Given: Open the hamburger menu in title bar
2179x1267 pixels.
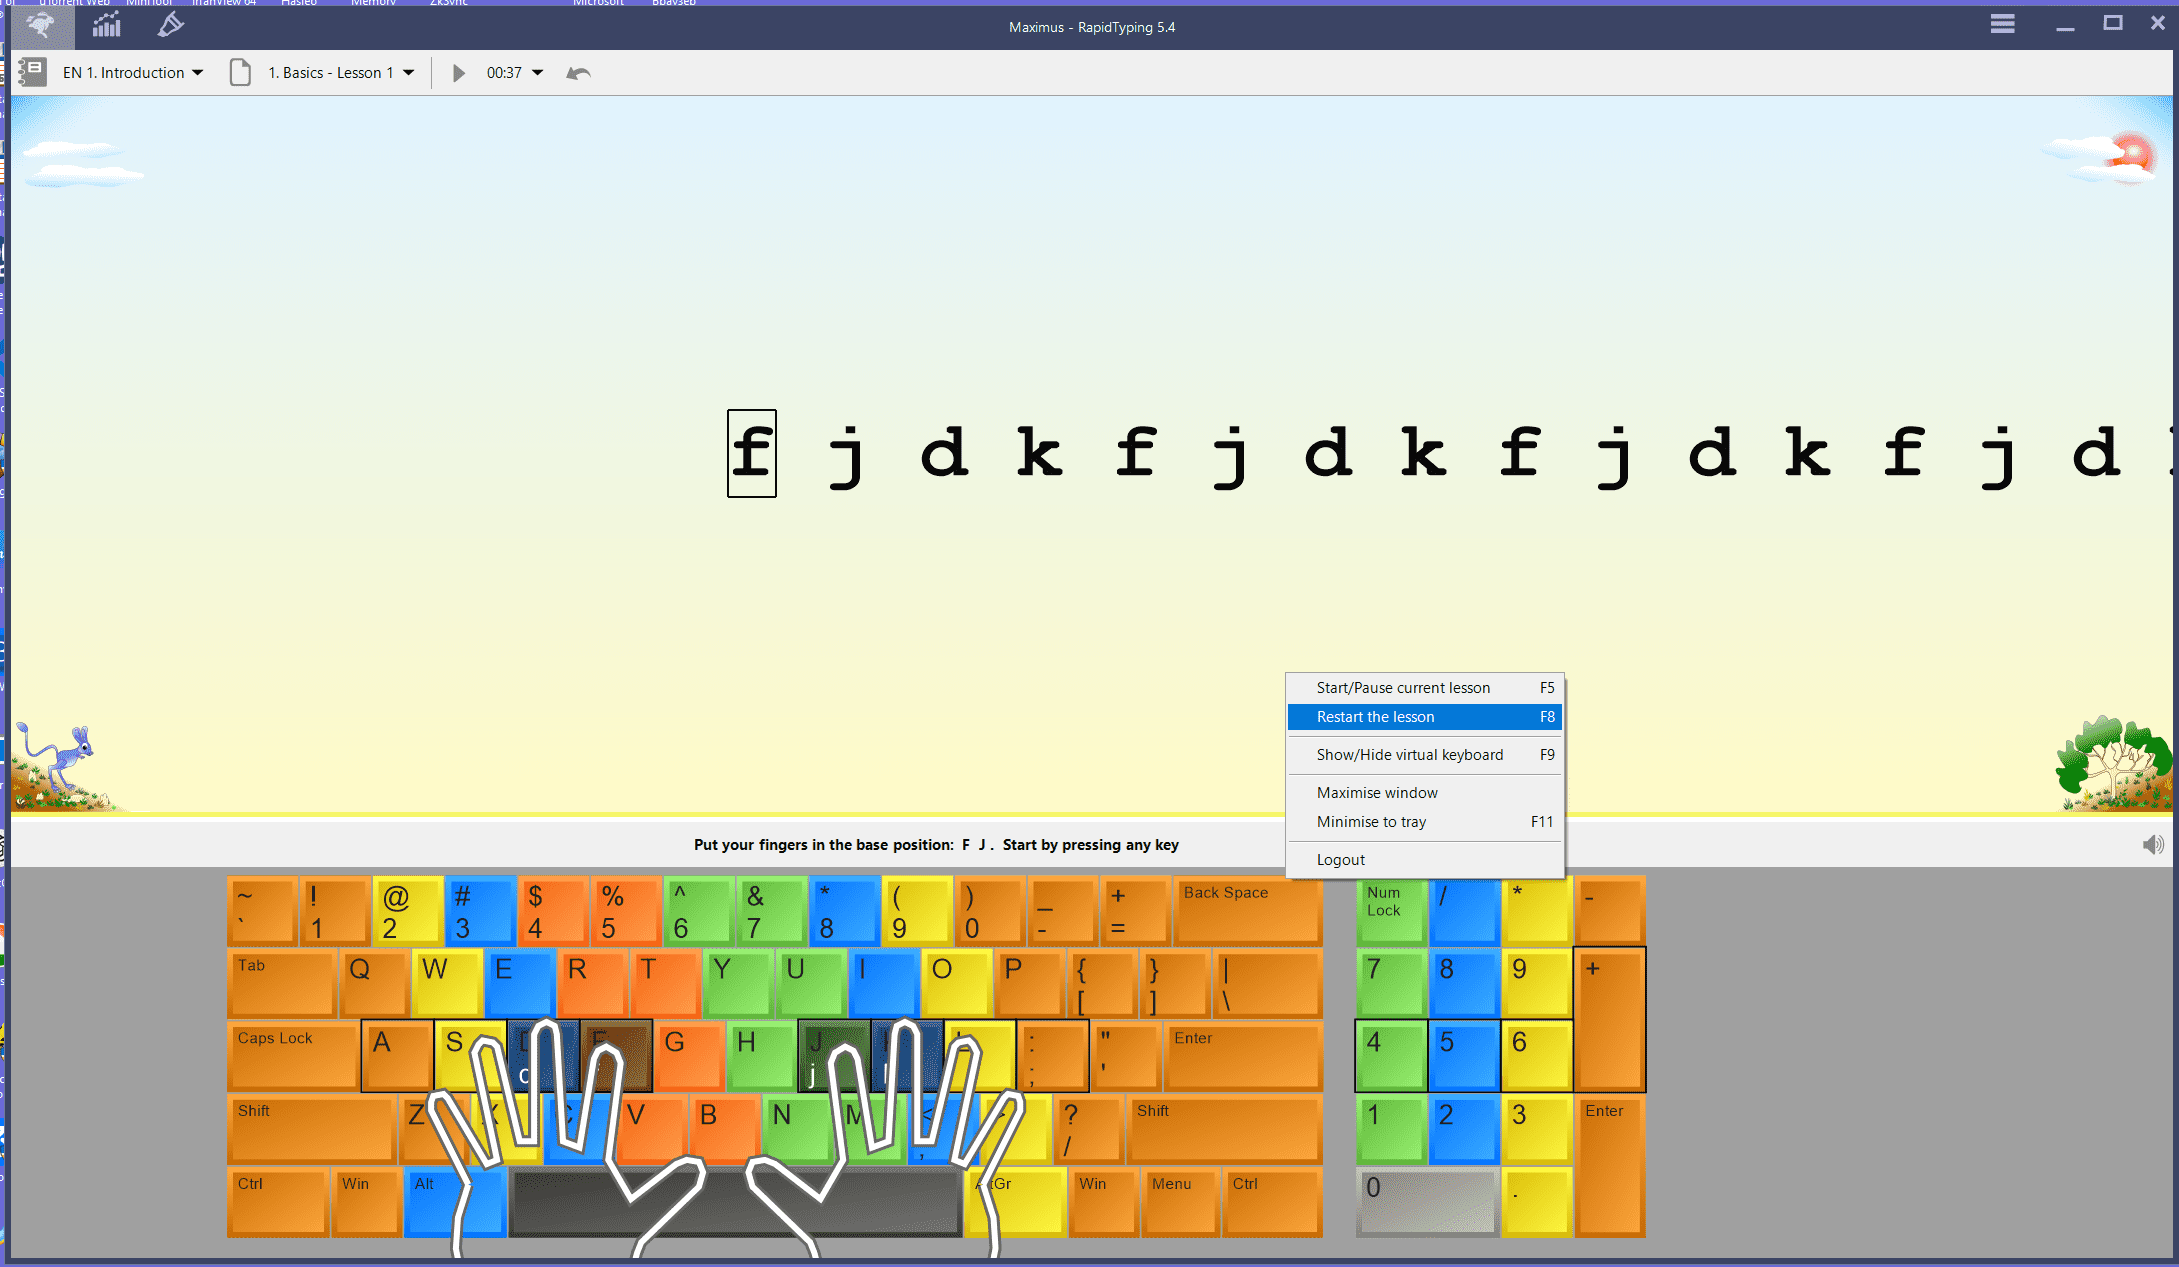Looking at the screenshot, I should (x=2002, y=24).
